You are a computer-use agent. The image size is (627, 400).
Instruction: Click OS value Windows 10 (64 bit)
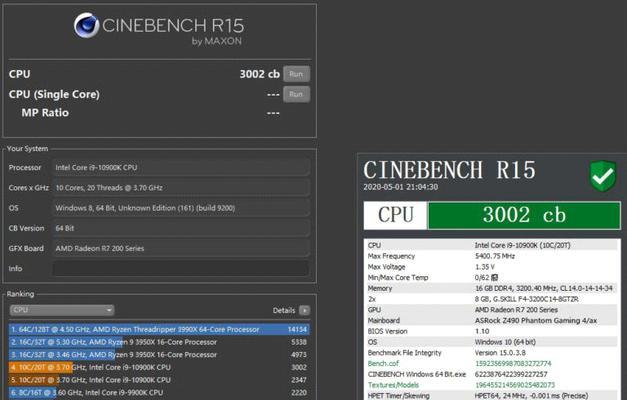click(x=505, y=342)
